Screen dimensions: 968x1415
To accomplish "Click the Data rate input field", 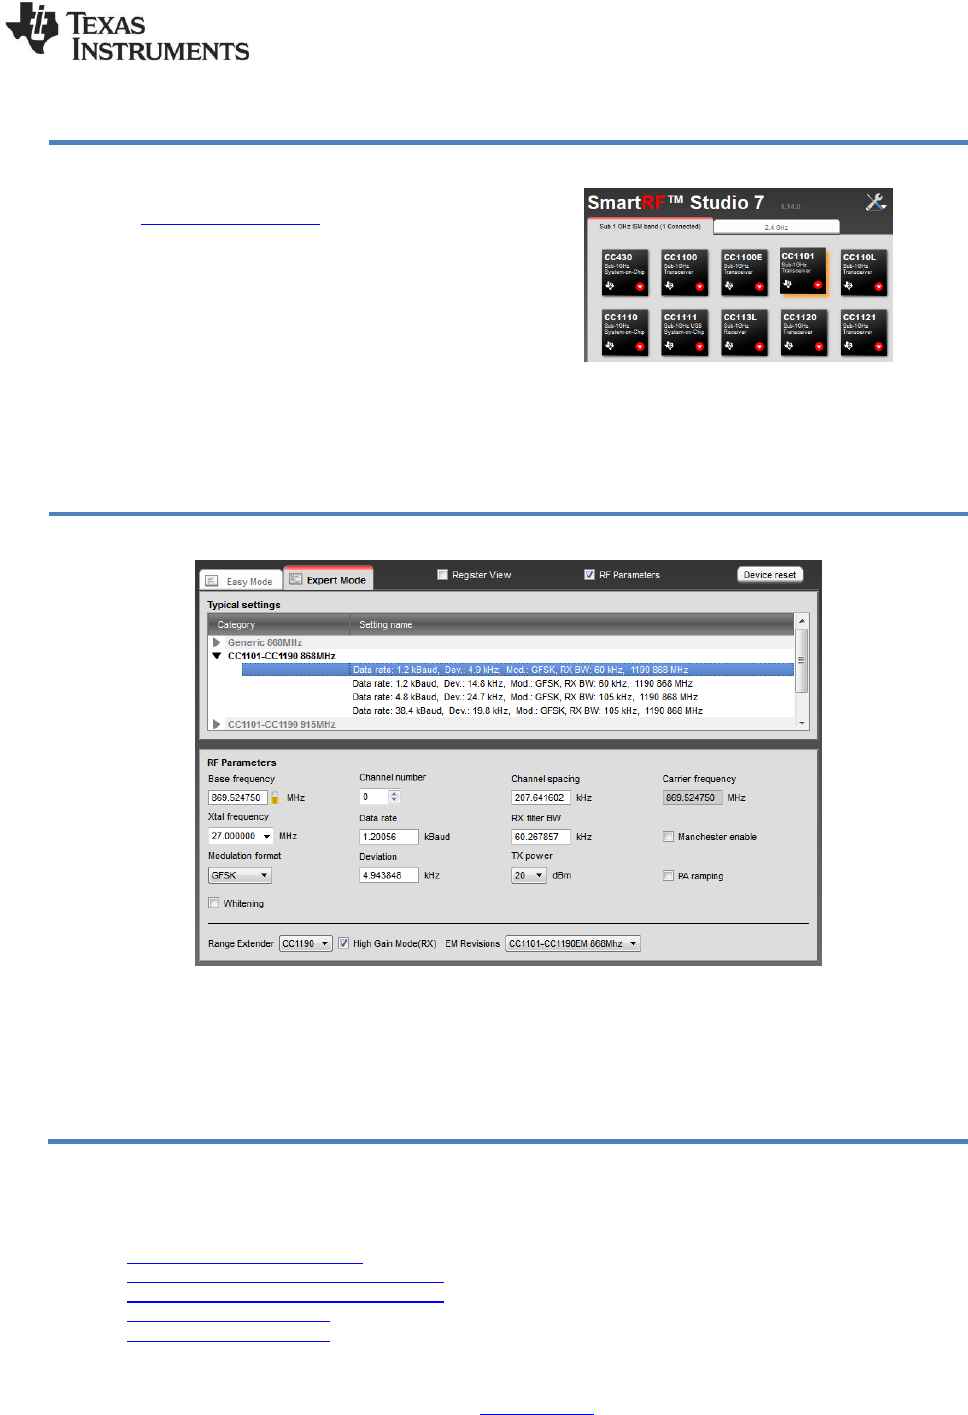I will (388, 837).
